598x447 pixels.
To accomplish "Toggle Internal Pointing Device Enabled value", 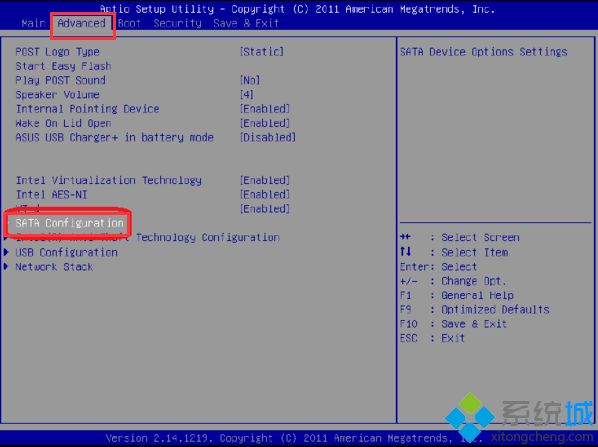I will pyautogui.click(x=265, y=109).
